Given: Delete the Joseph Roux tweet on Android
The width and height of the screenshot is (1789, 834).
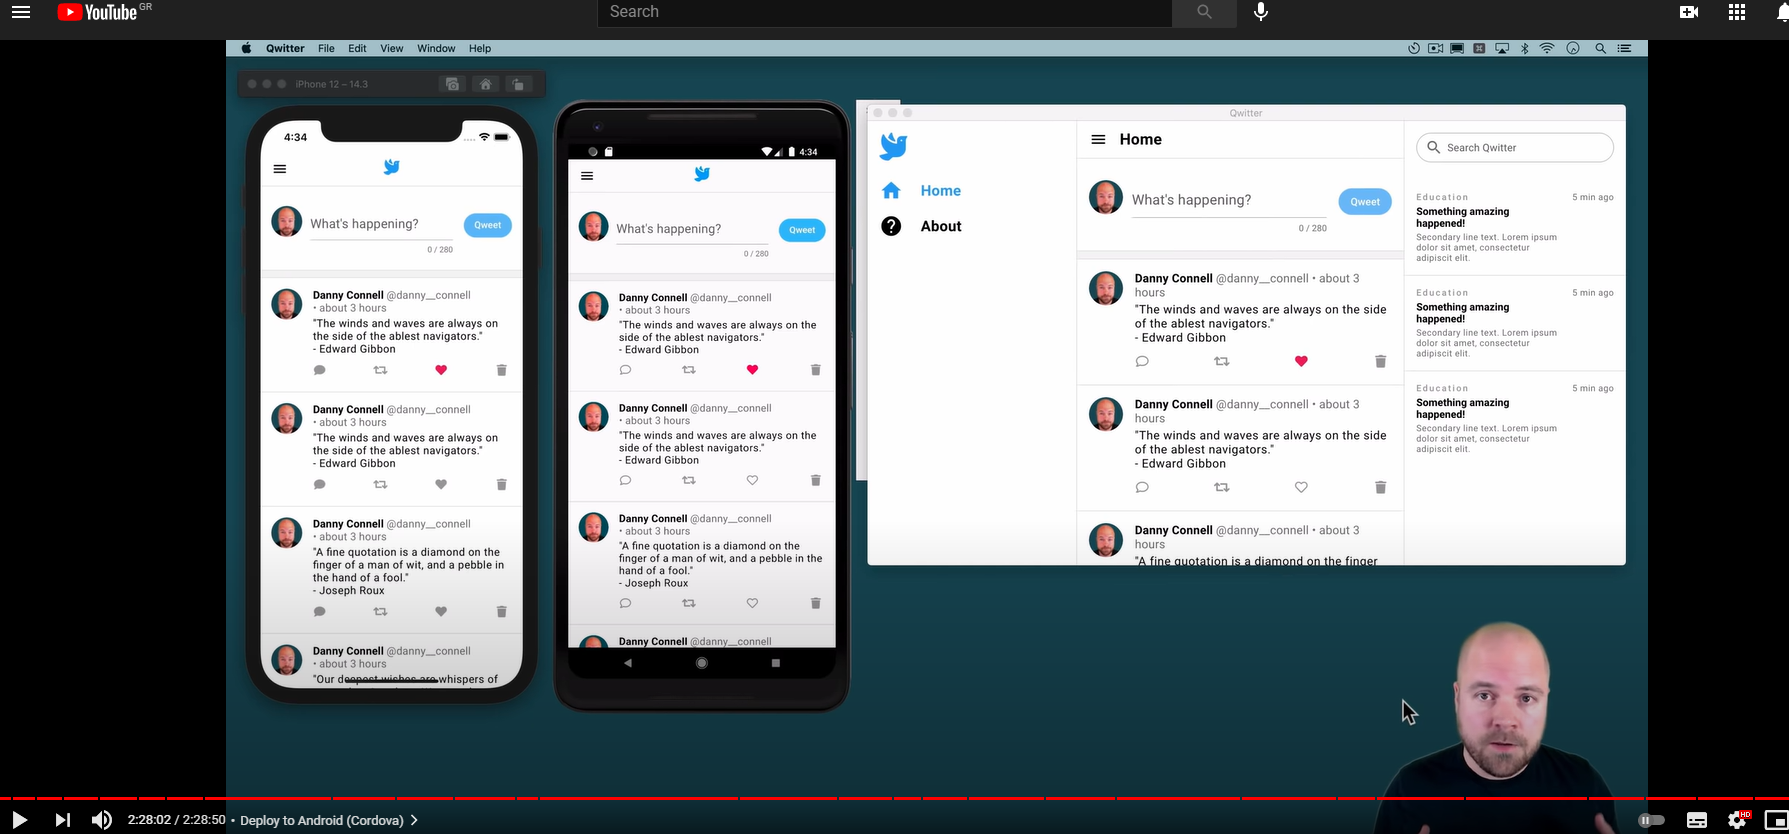Looking at the screenshot, I should click(x=816, y=603).
